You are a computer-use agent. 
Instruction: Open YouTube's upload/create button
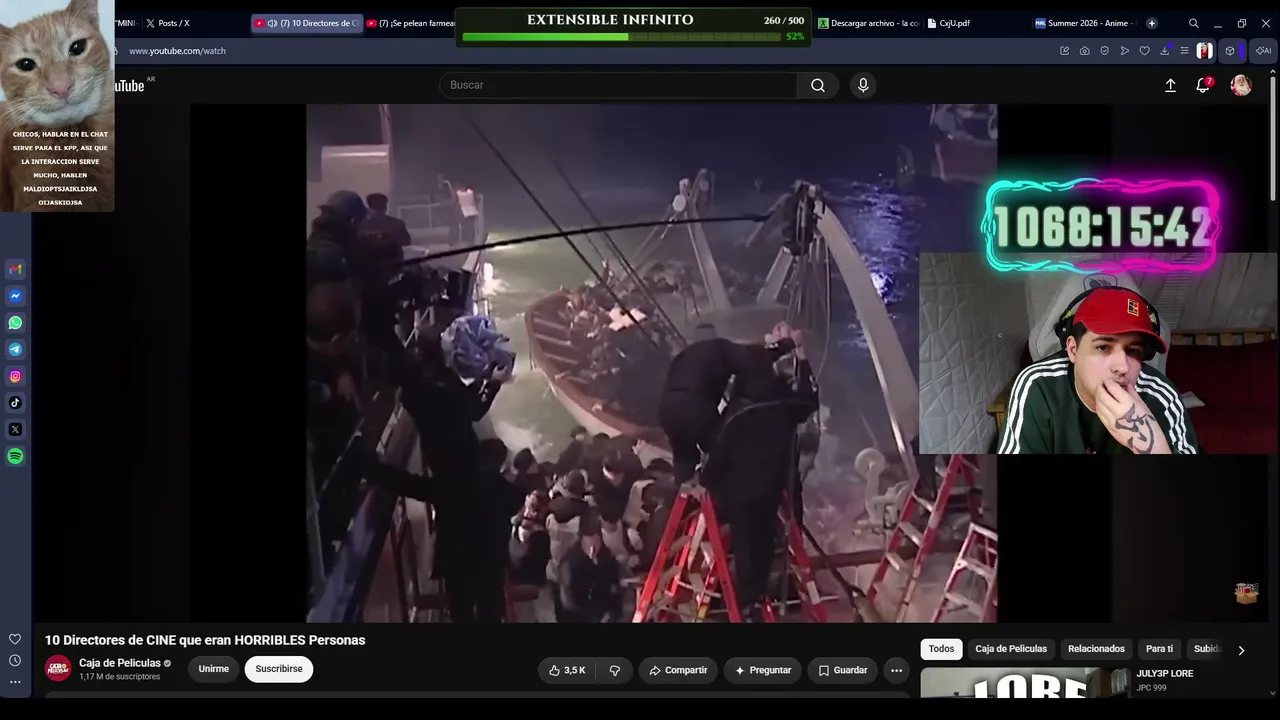[1170, 85]
